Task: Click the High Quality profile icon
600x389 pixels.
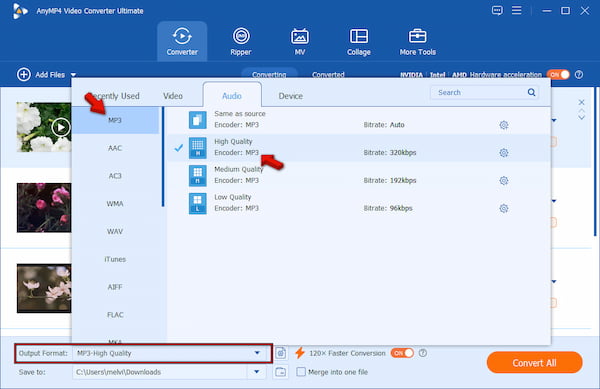Action: point(197,148)
